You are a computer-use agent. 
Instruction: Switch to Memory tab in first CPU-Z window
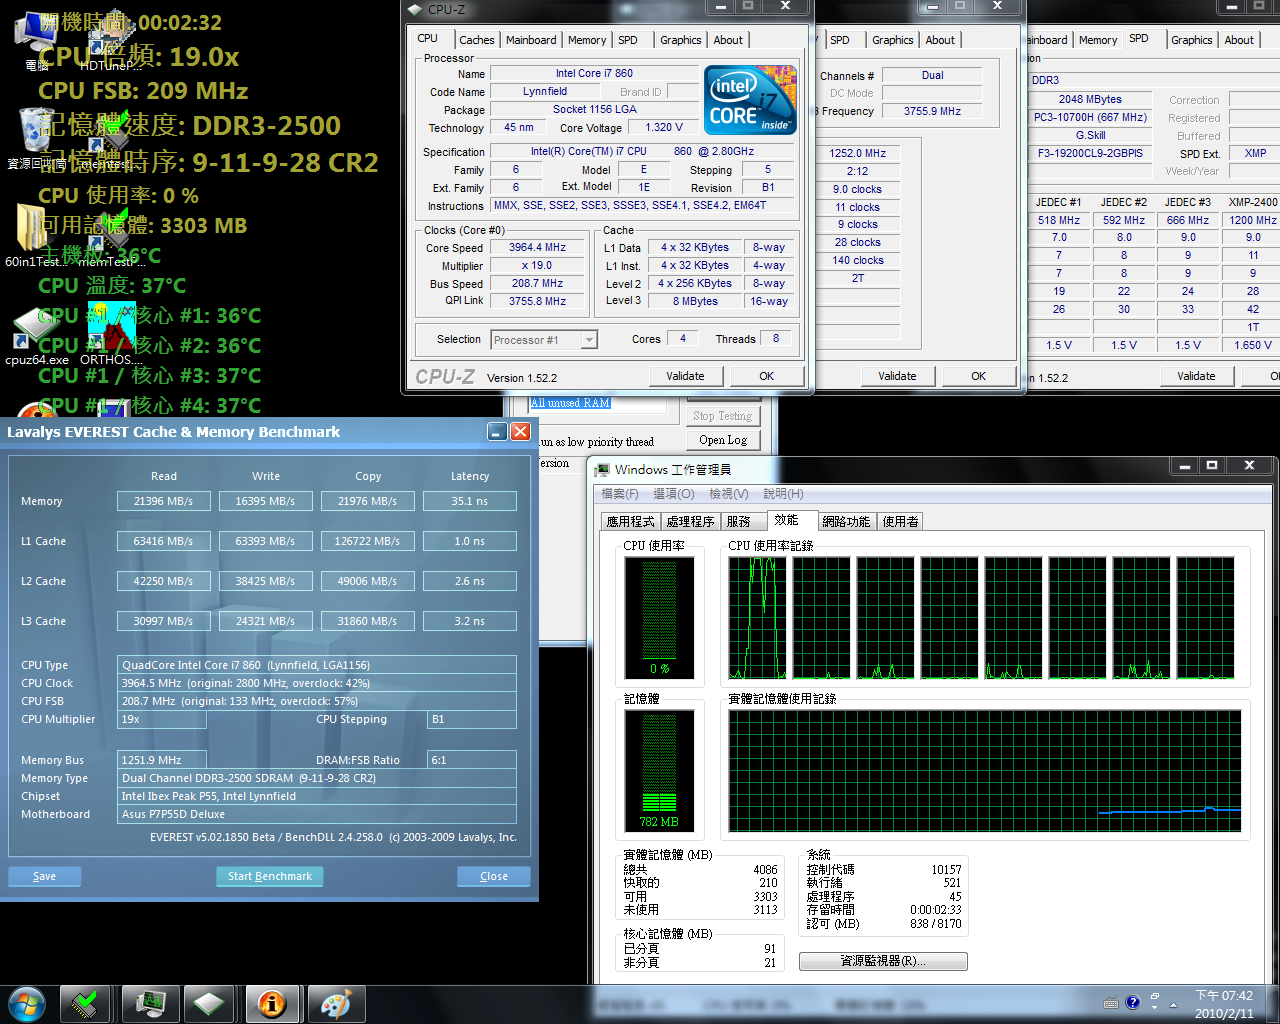click(x=587, y=40)
